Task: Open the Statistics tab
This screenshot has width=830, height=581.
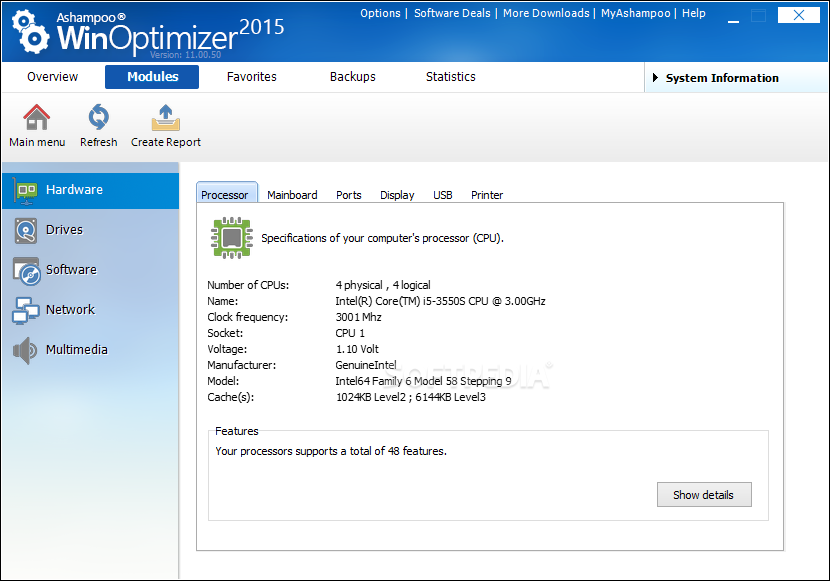Action: (x=450, y=77)
